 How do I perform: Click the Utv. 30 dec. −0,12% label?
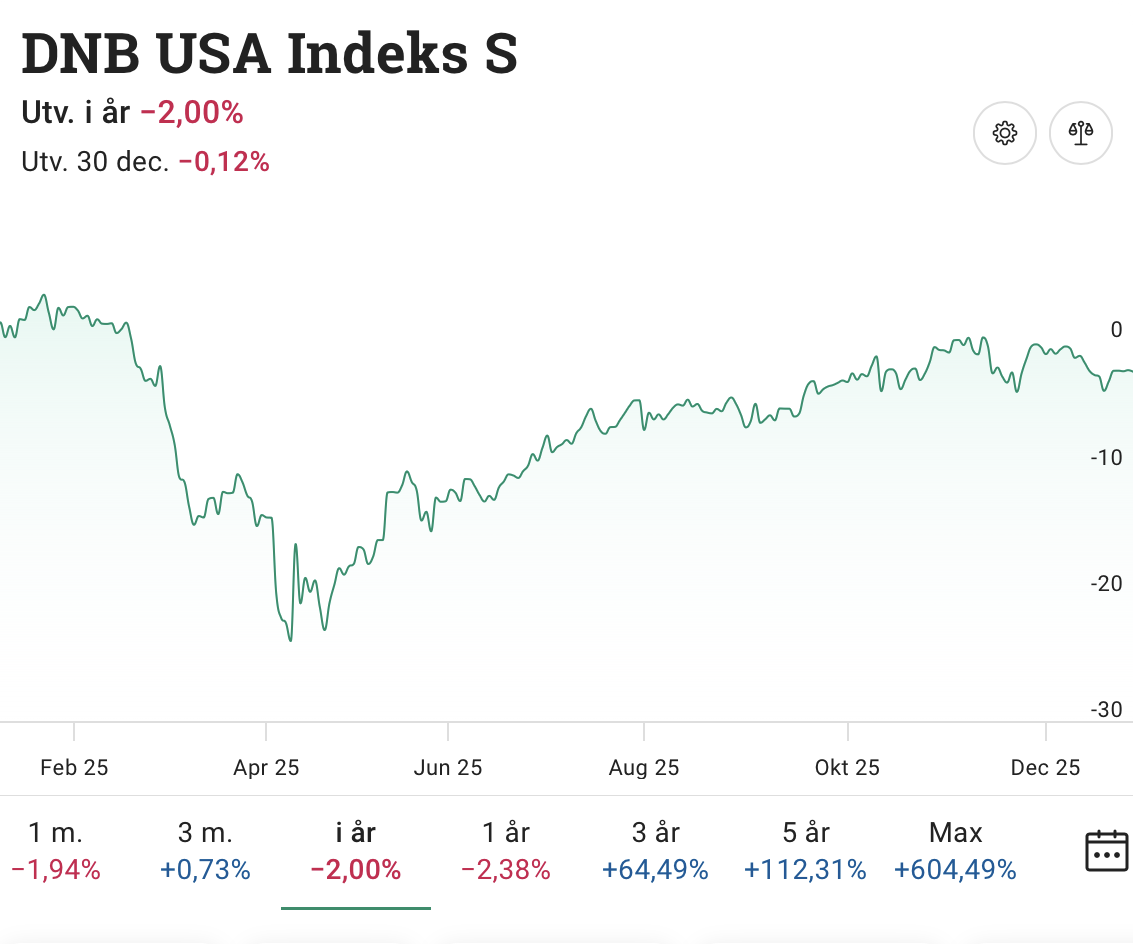(146, 161)
